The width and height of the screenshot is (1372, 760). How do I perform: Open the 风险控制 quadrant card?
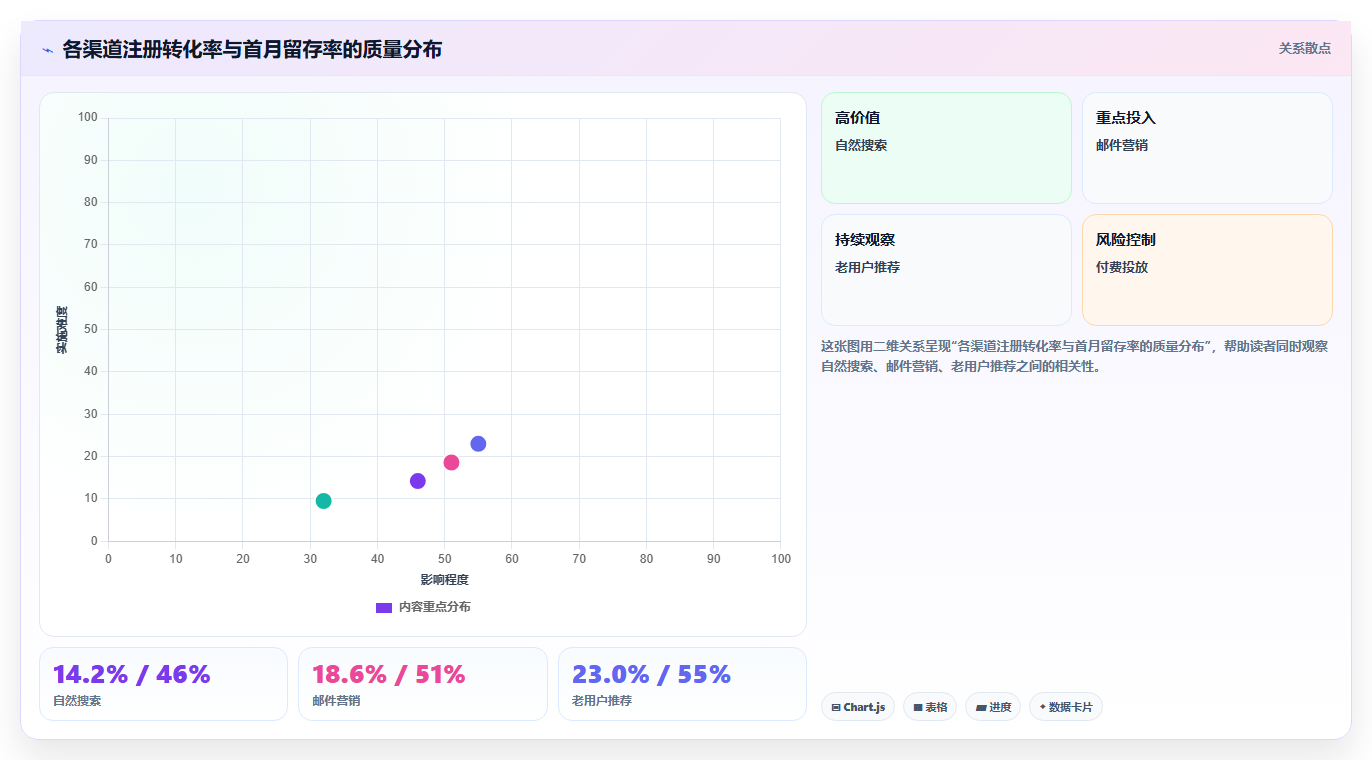(x=1207, y=270)
